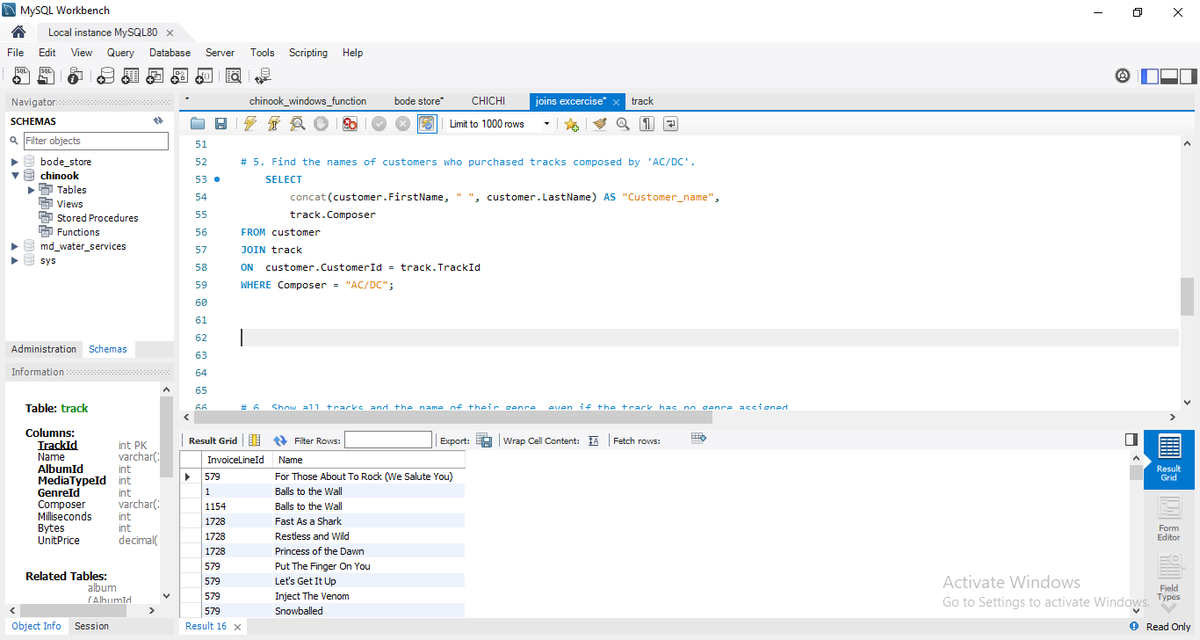This screenshot has height=640, width=1200.
Task: Save the script to file
Action: click(x=220, y=124)
